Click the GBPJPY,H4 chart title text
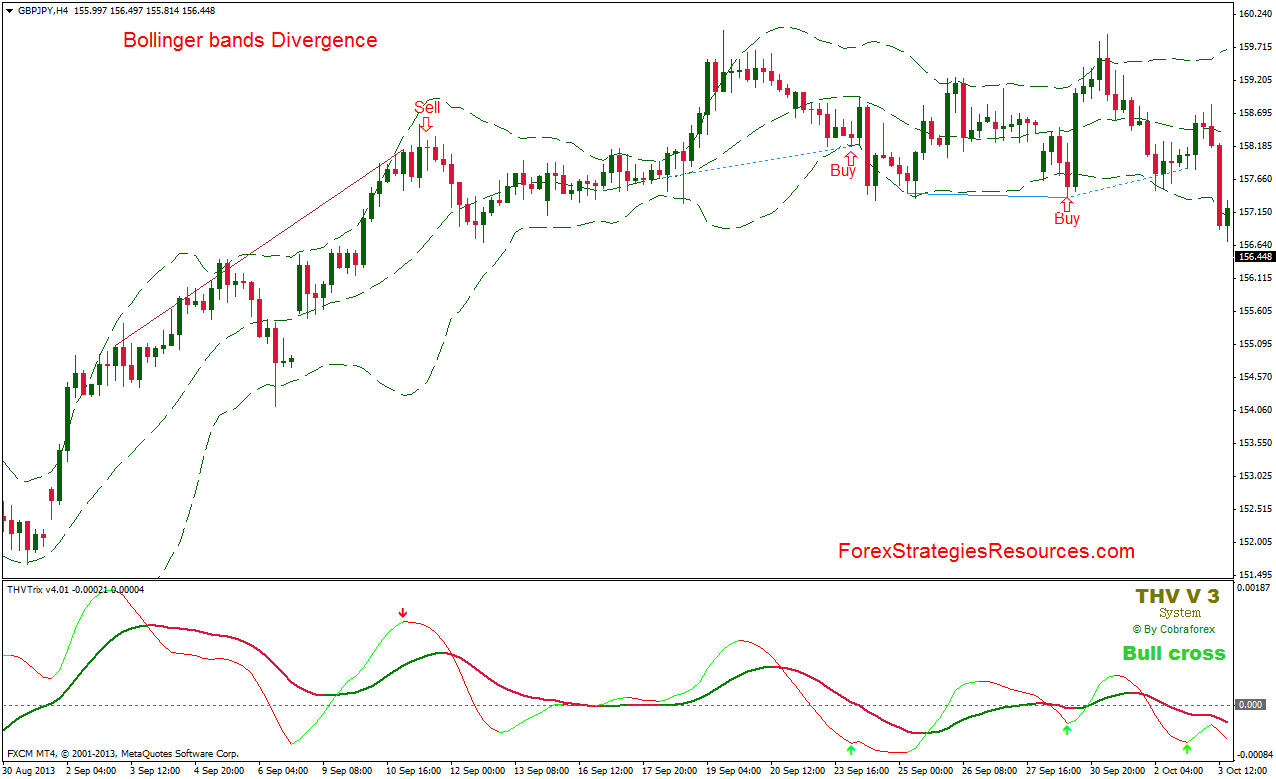Image resolution: width=1276 pixels, height=779 pixels. tap(43, 10)
